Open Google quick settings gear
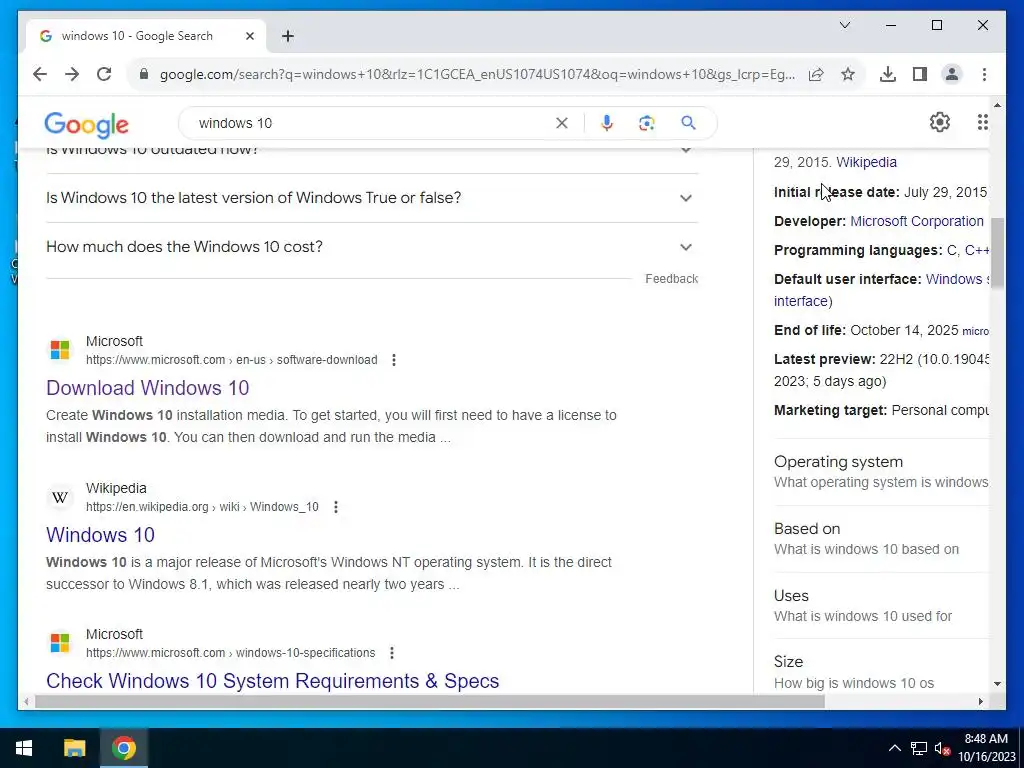 pyautogui.click(x=939, y=122)
